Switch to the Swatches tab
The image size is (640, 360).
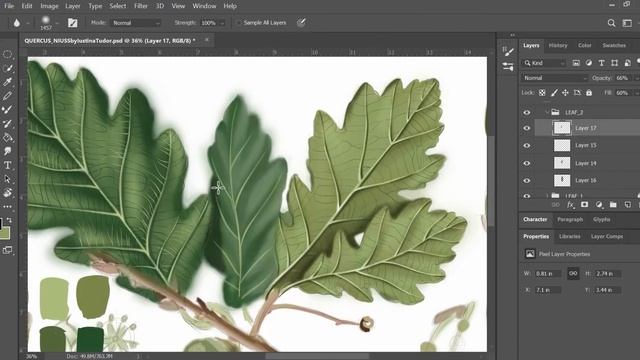tap(614, 45)
